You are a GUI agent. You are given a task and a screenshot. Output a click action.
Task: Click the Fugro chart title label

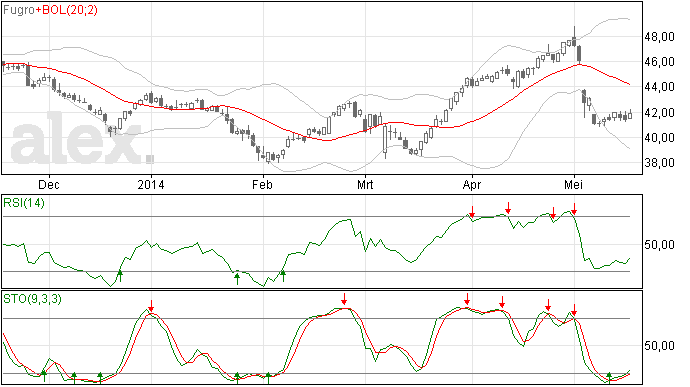18,10
